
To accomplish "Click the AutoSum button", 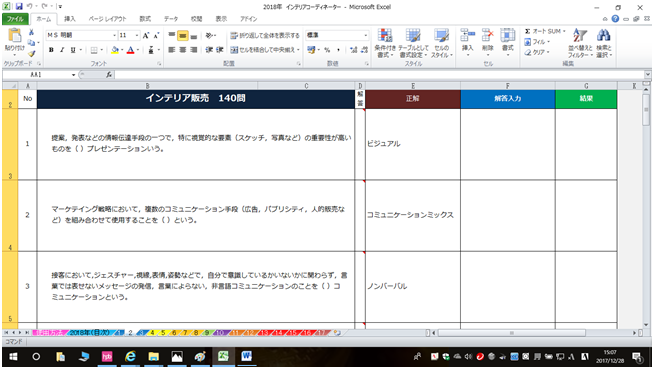I will 545,32.
